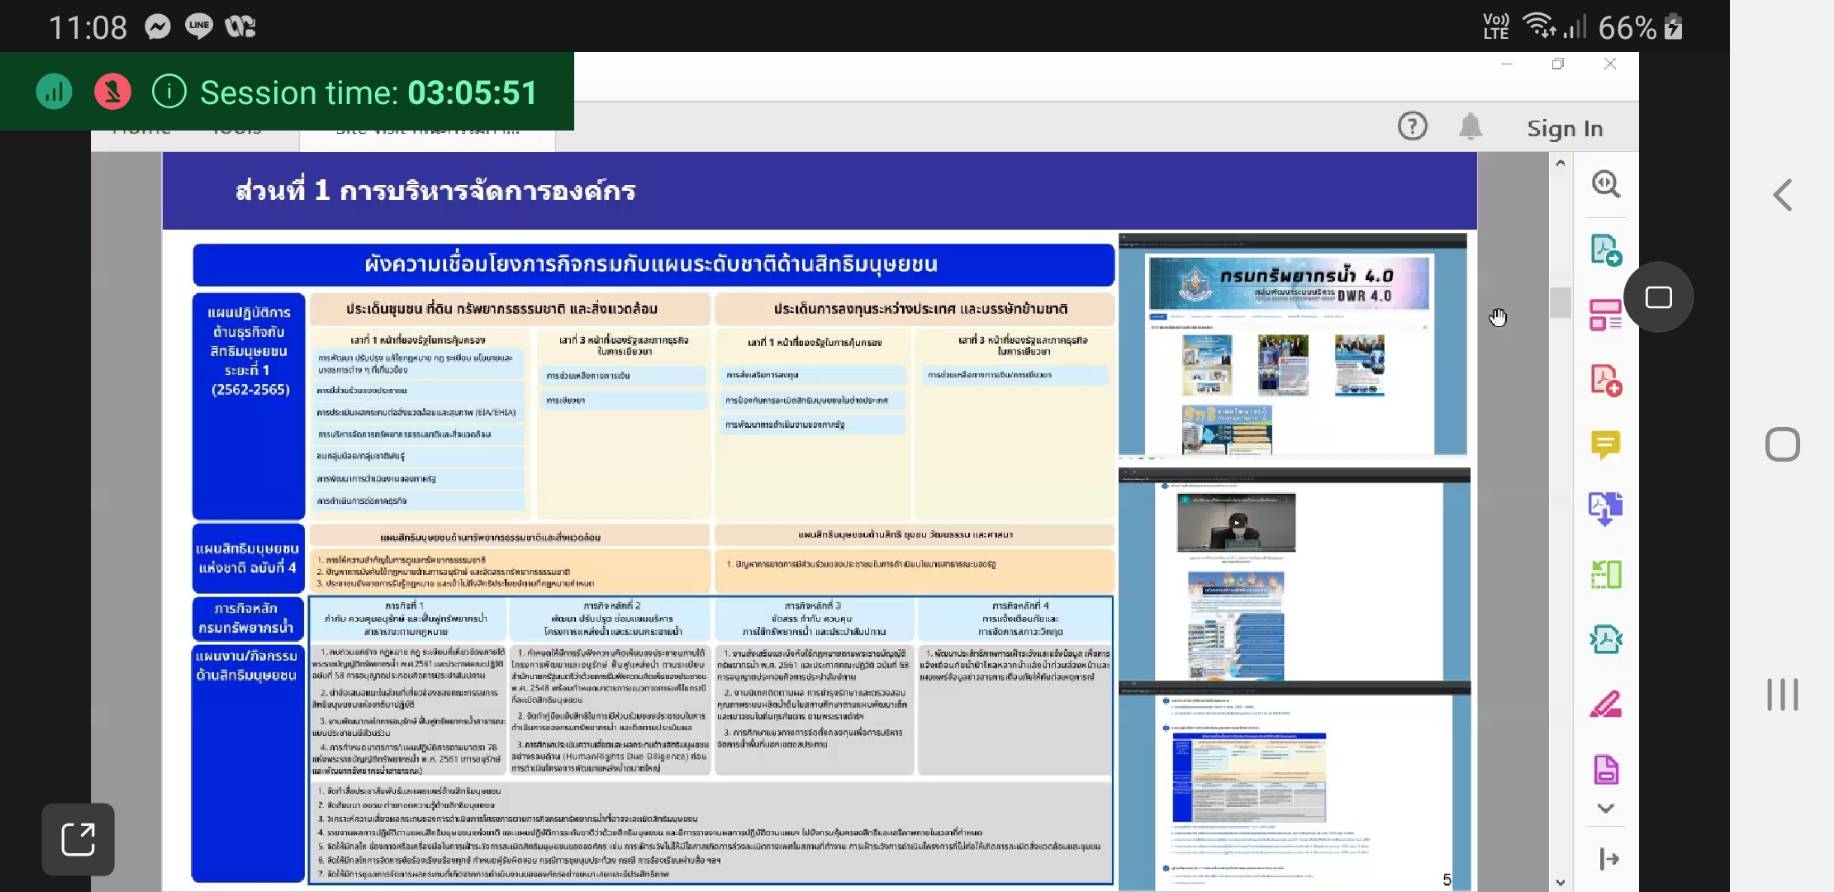Open the Create PDF tool
This screenshot has width=1834, height=892.
1606,380
